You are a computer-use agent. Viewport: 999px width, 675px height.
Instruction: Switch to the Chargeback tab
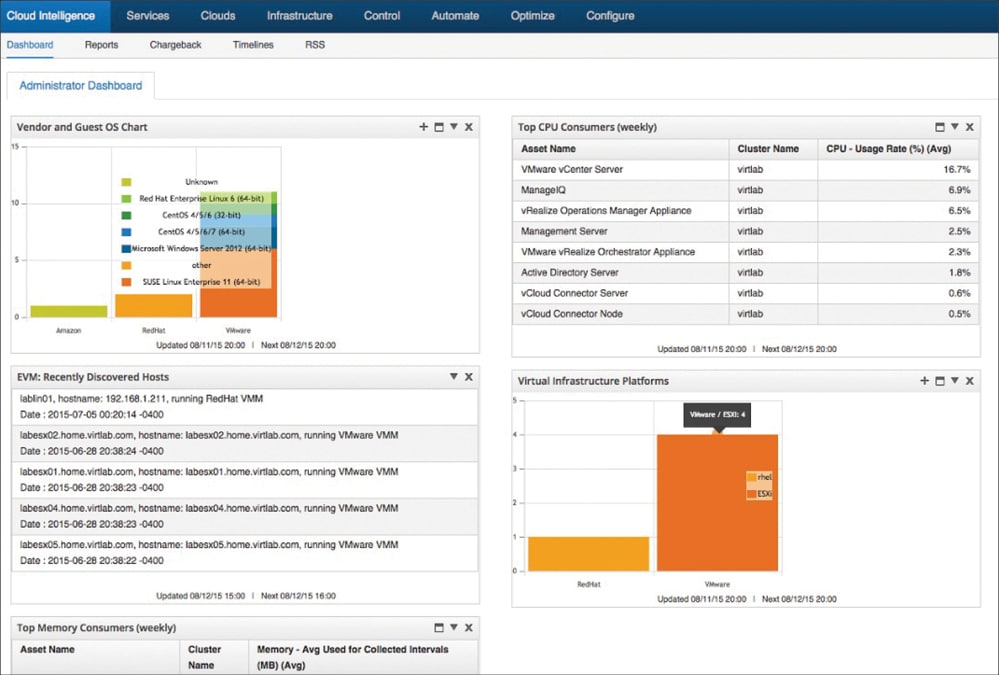(x=175, y=45)
